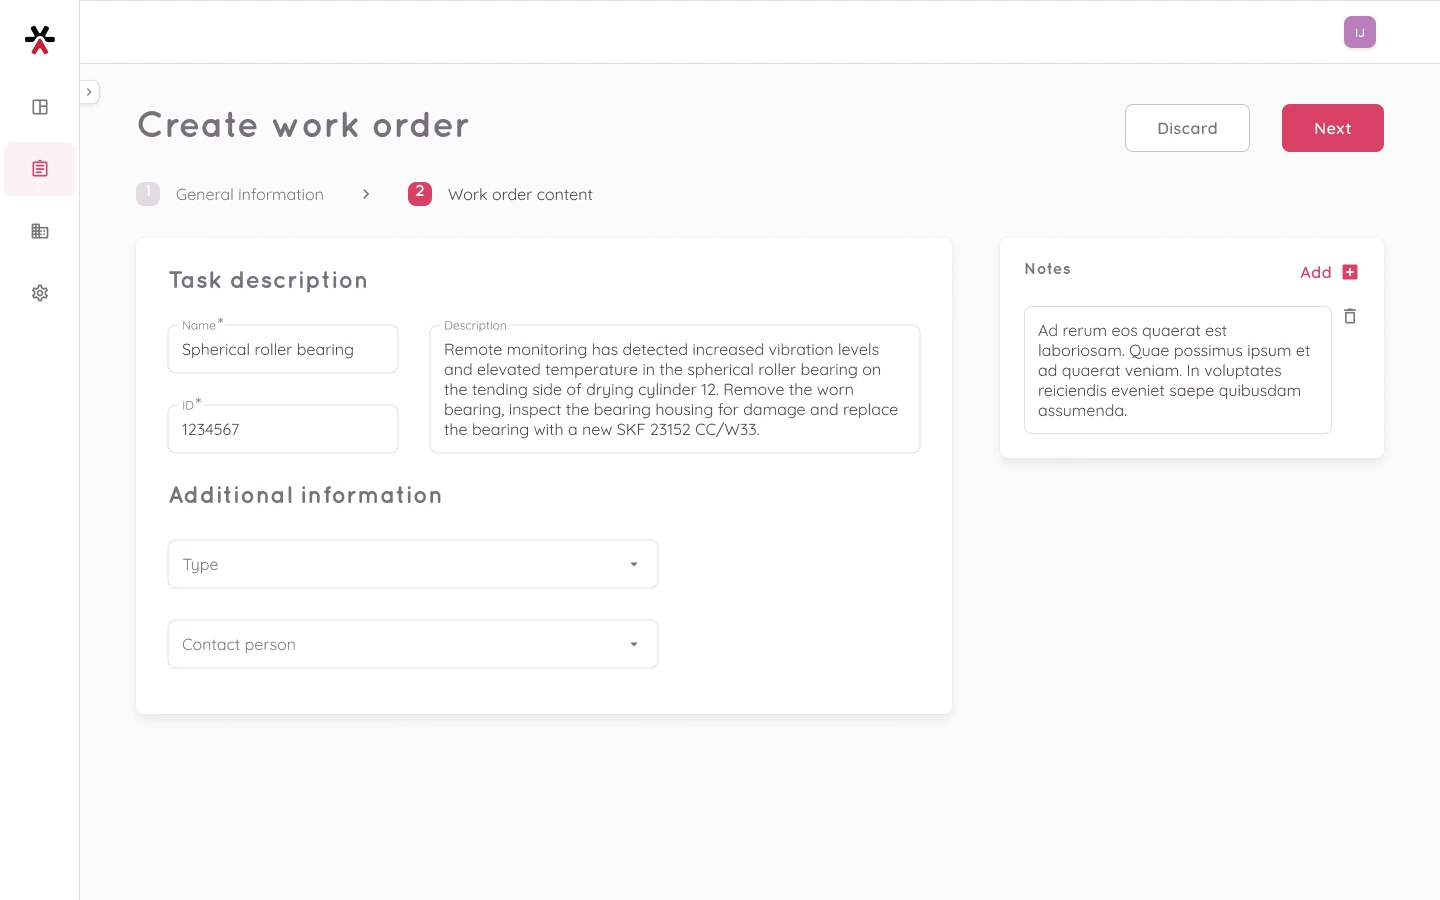Delete the note with the trash icon
Viewport: 1440px width, 900px height.
coord(1350,316)
